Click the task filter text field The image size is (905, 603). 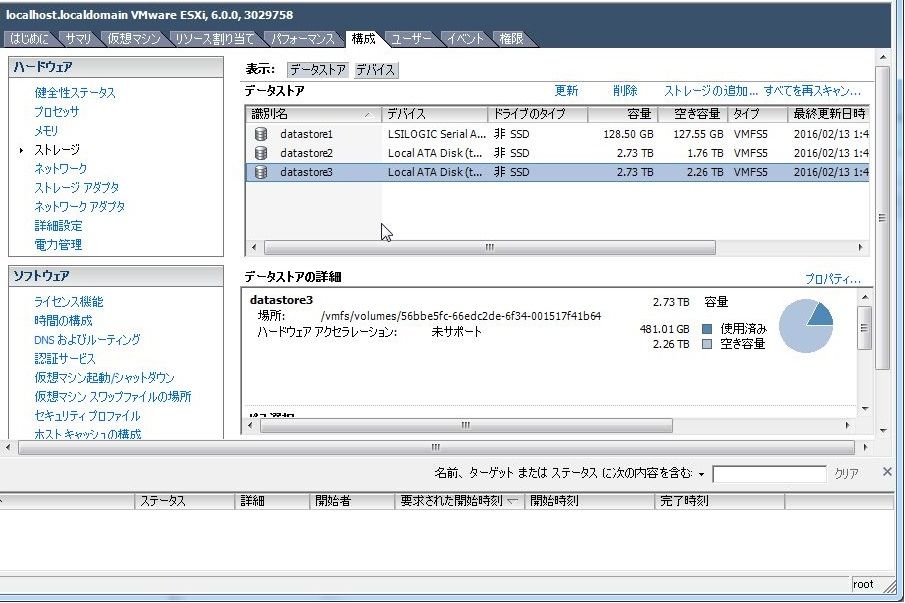pos(769,474)
